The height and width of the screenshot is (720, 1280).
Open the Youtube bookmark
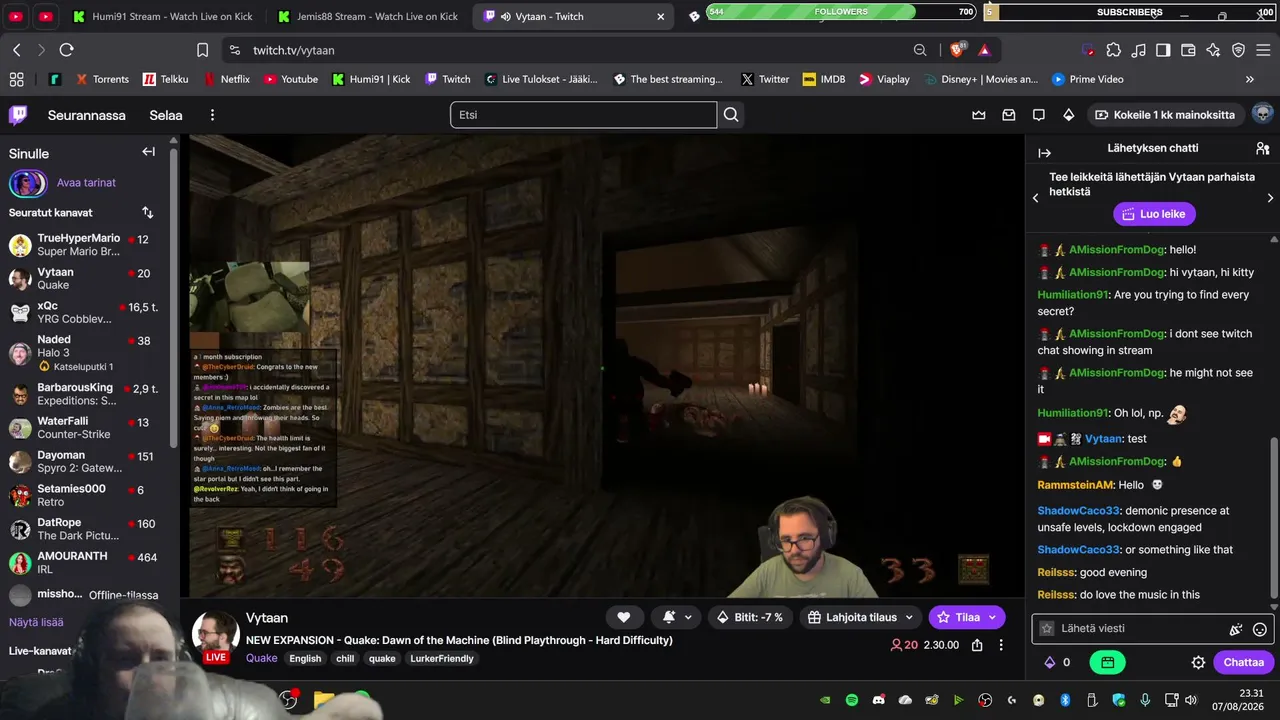(x=291, y=79)
